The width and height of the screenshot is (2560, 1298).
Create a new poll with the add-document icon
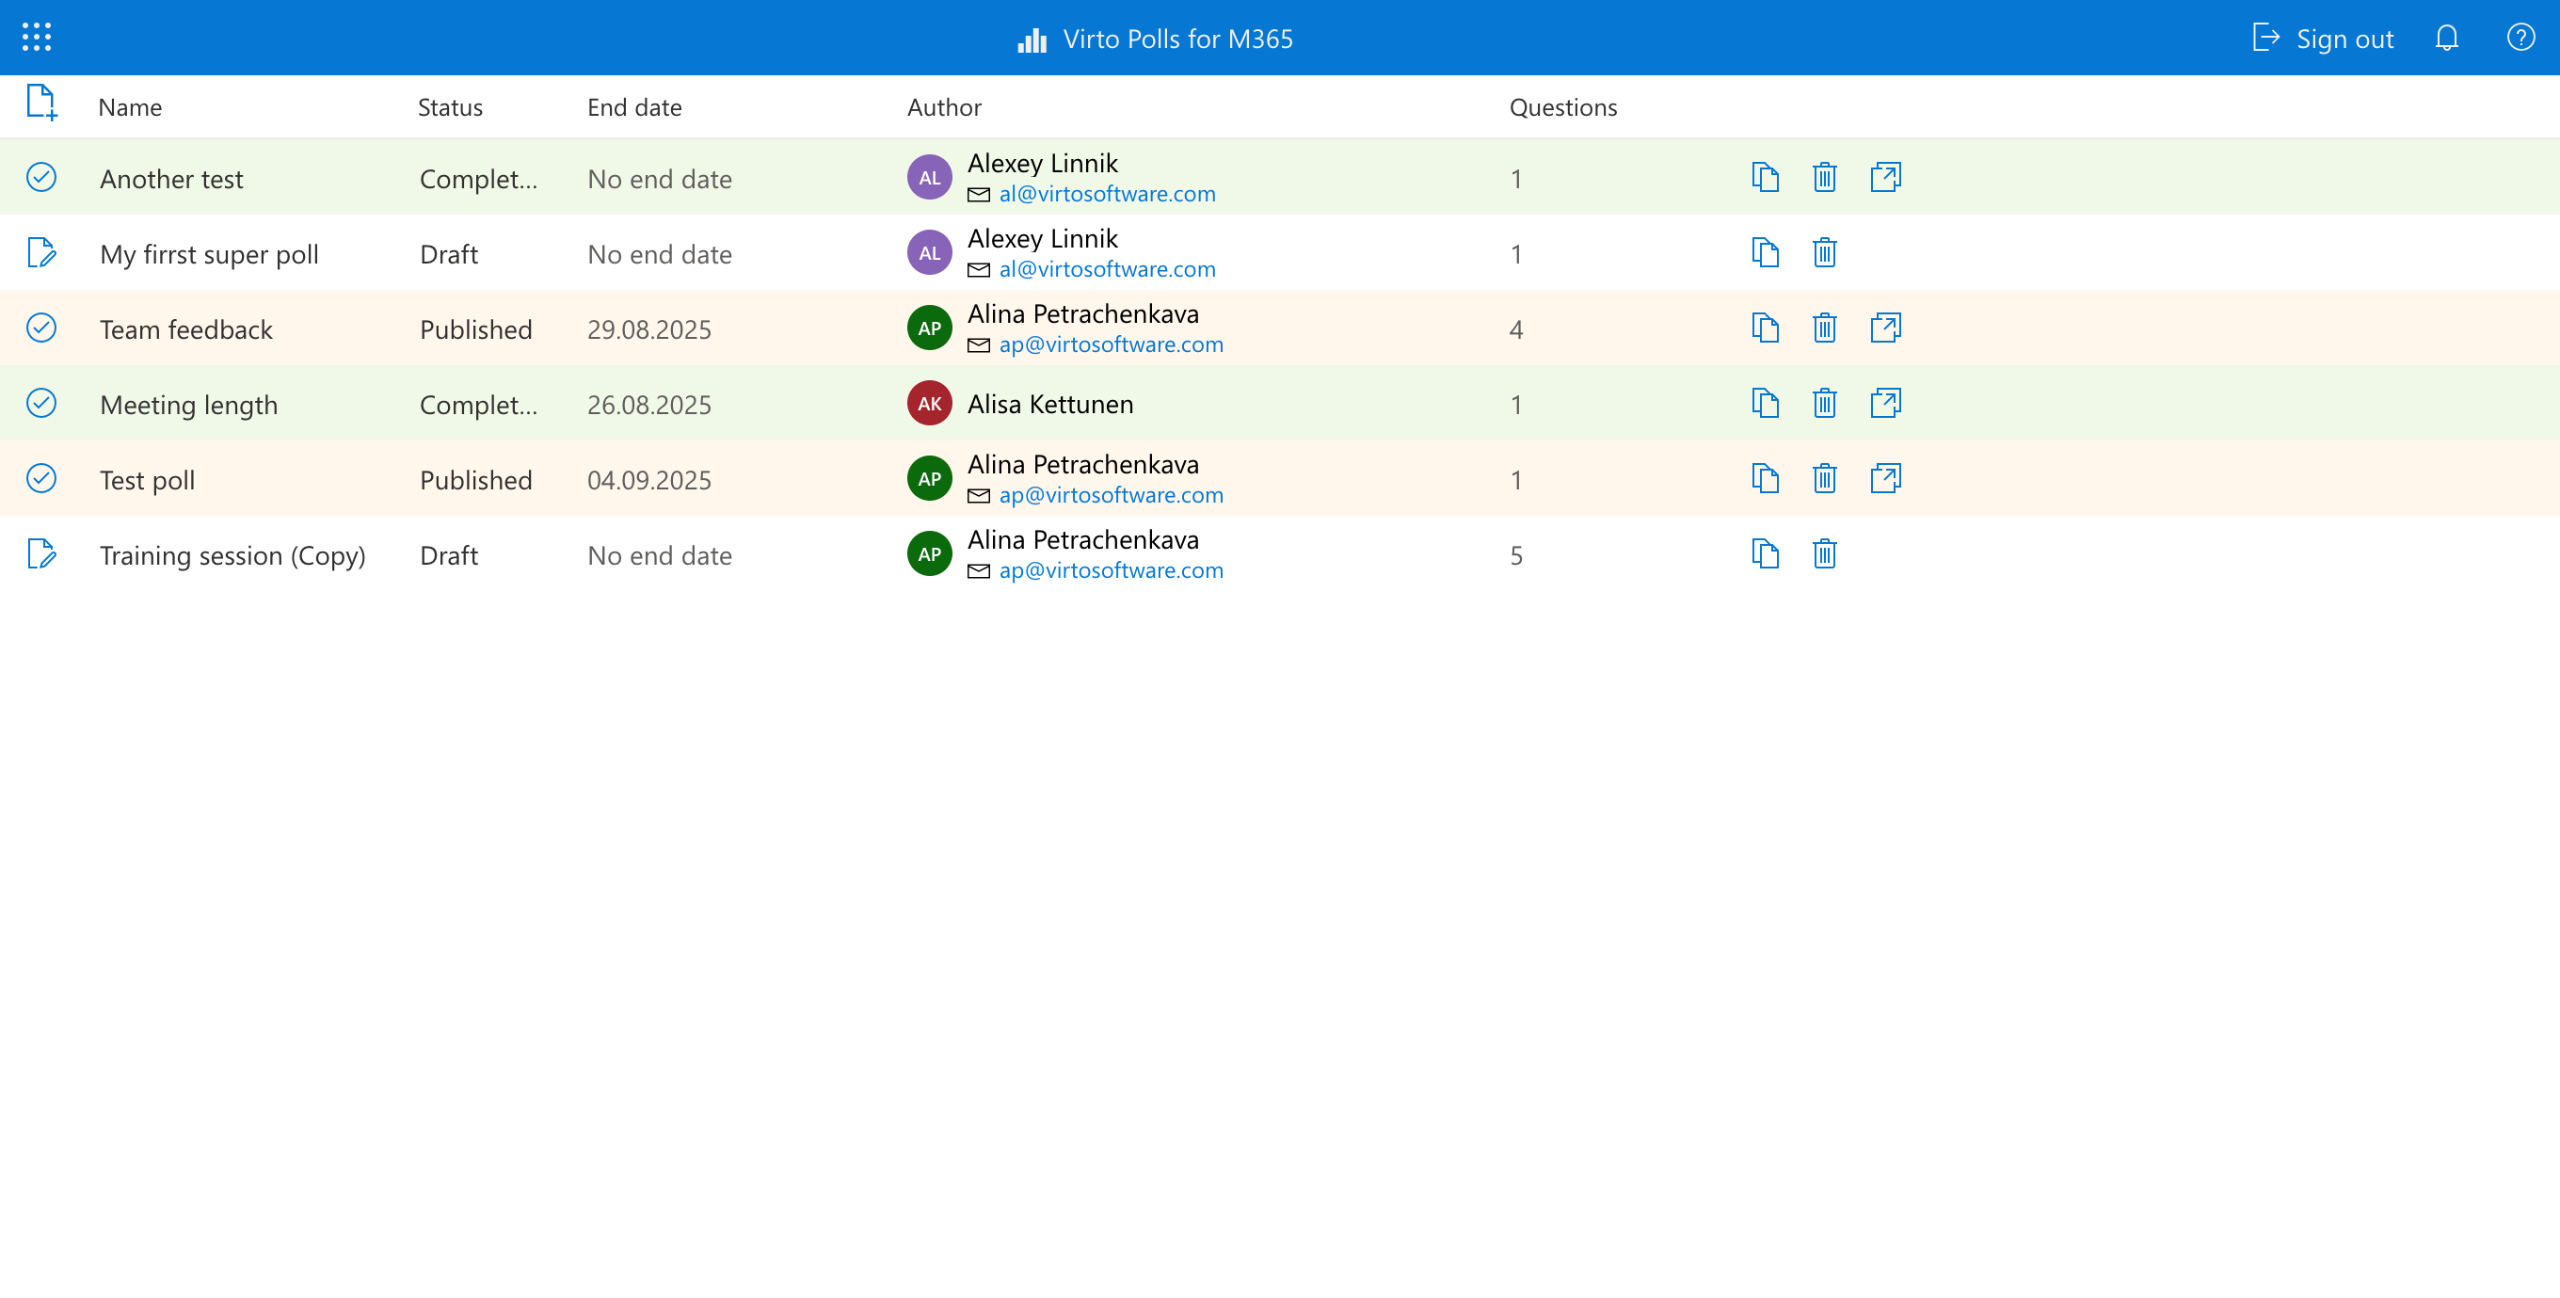[41, 102]
